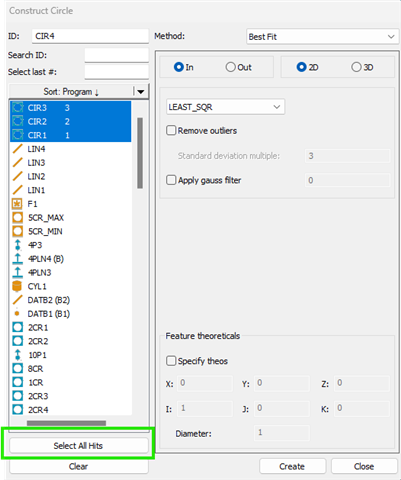Enable the Remove outliers checkbox
Viewport: 401px width, 480px height.
(171, 130)
